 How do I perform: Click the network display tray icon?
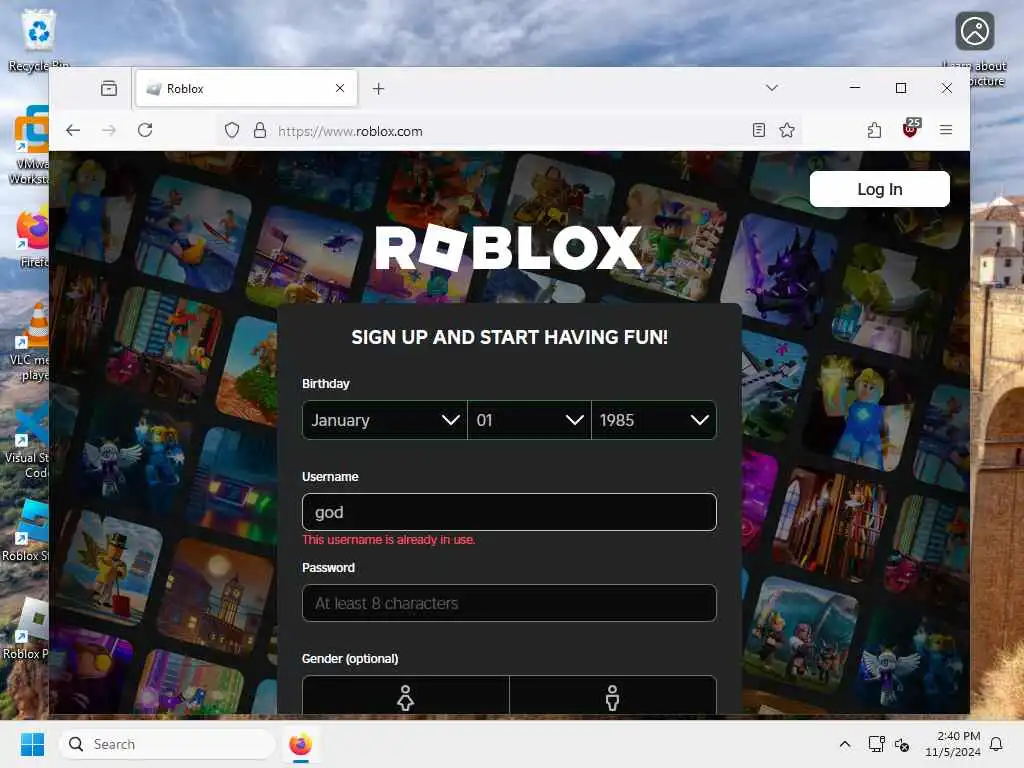click(876, 744)
